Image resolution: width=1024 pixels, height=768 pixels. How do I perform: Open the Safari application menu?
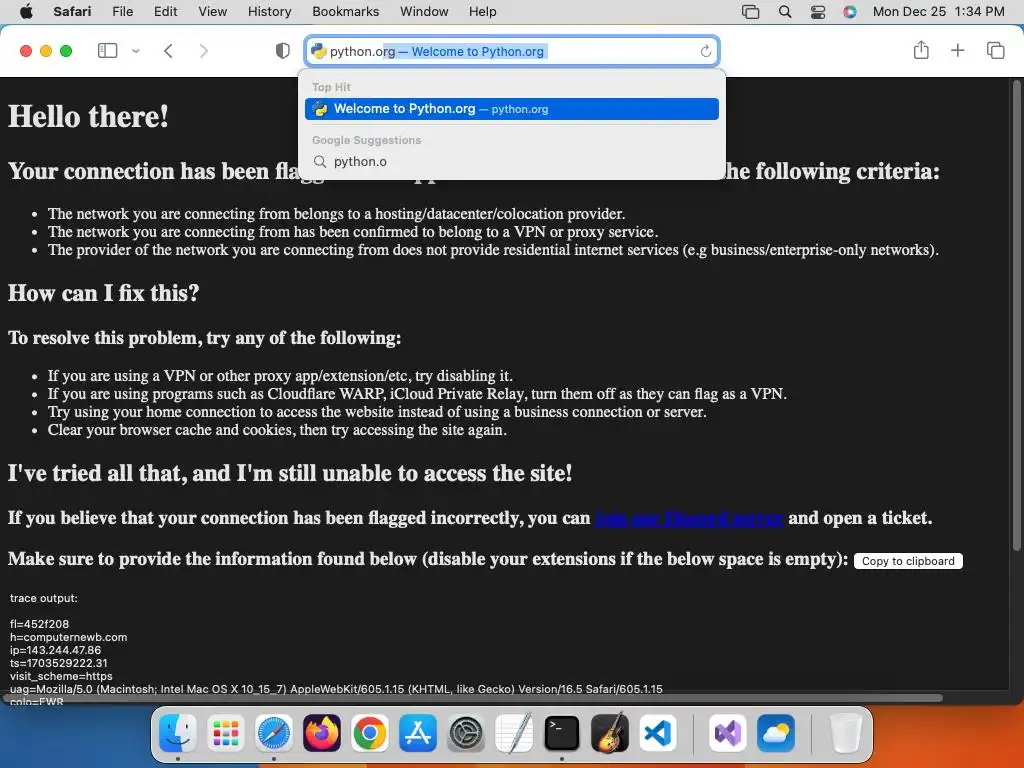point(71,11)
